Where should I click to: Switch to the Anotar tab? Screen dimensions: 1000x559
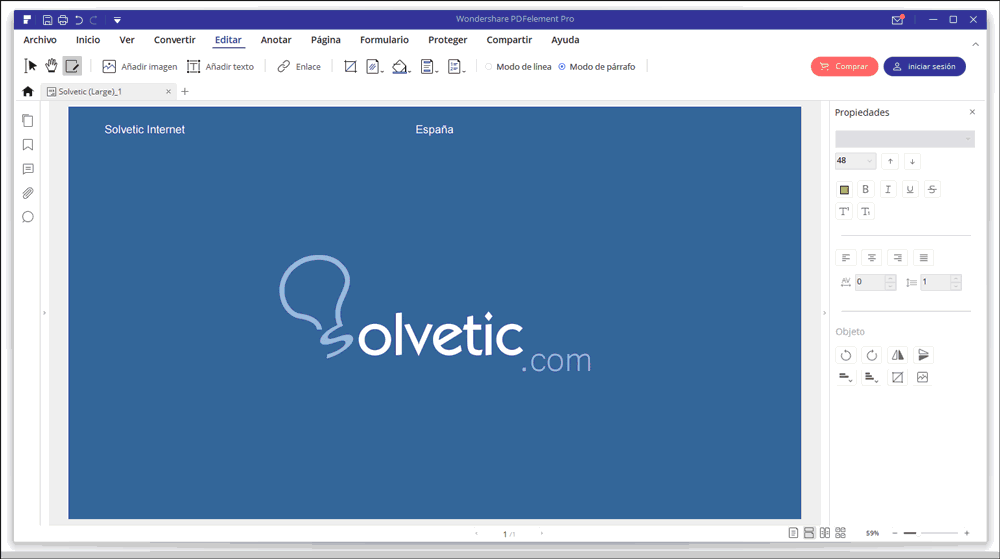[x=276, y=40]
